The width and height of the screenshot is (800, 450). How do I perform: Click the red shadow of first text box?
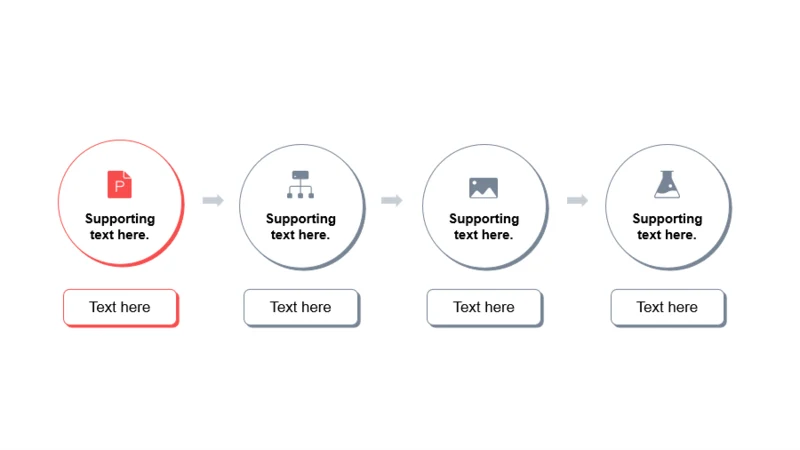point(122,325)
